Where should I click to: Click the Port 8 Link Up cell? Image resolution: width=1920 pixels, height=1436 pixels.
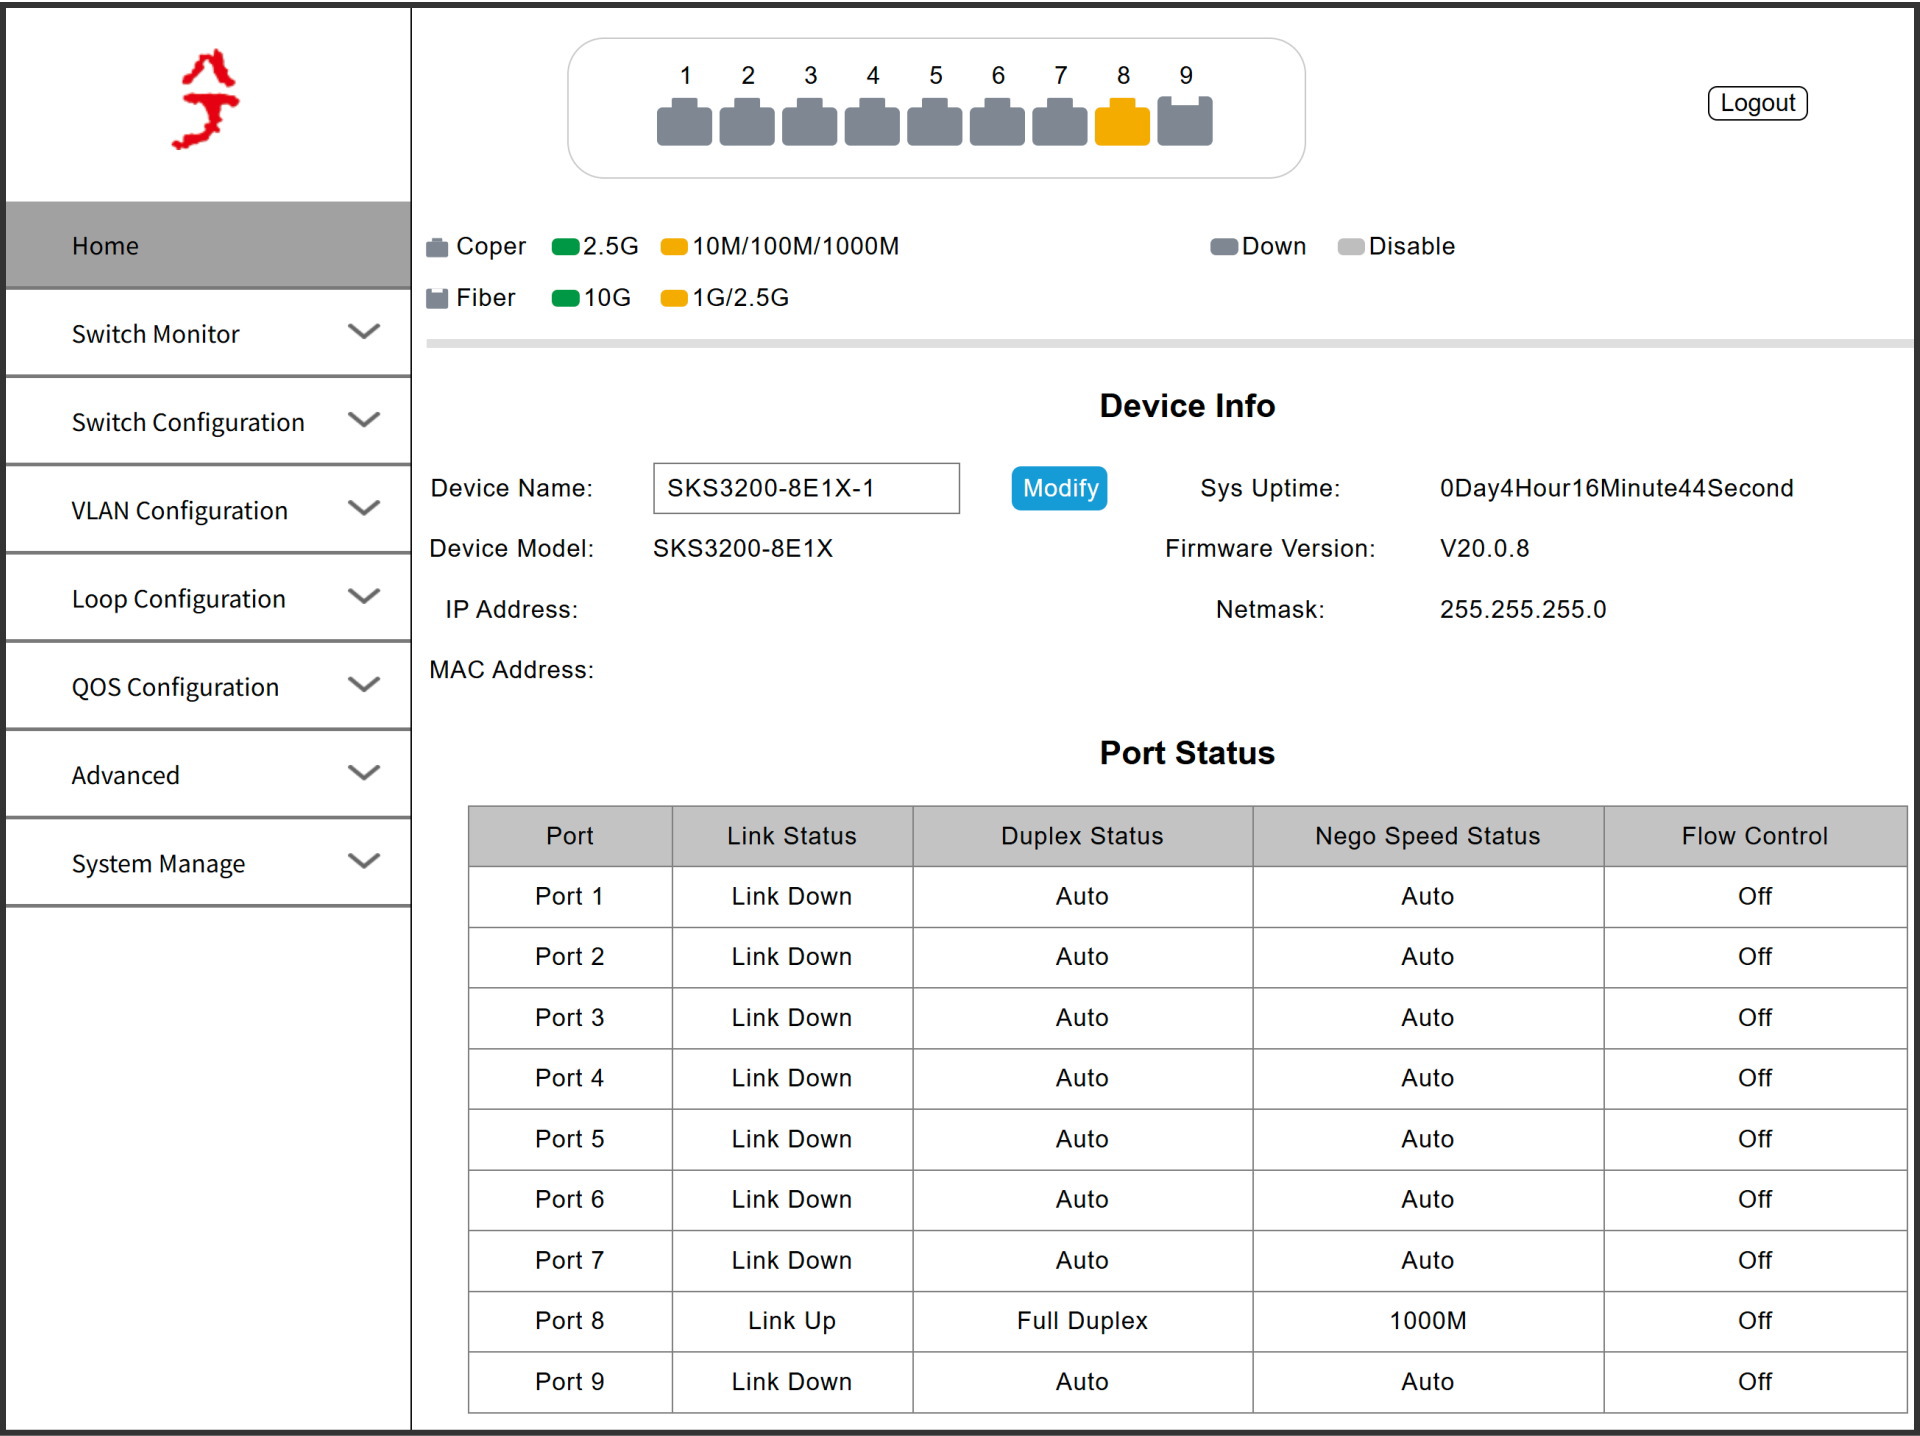click(791, 1320)
